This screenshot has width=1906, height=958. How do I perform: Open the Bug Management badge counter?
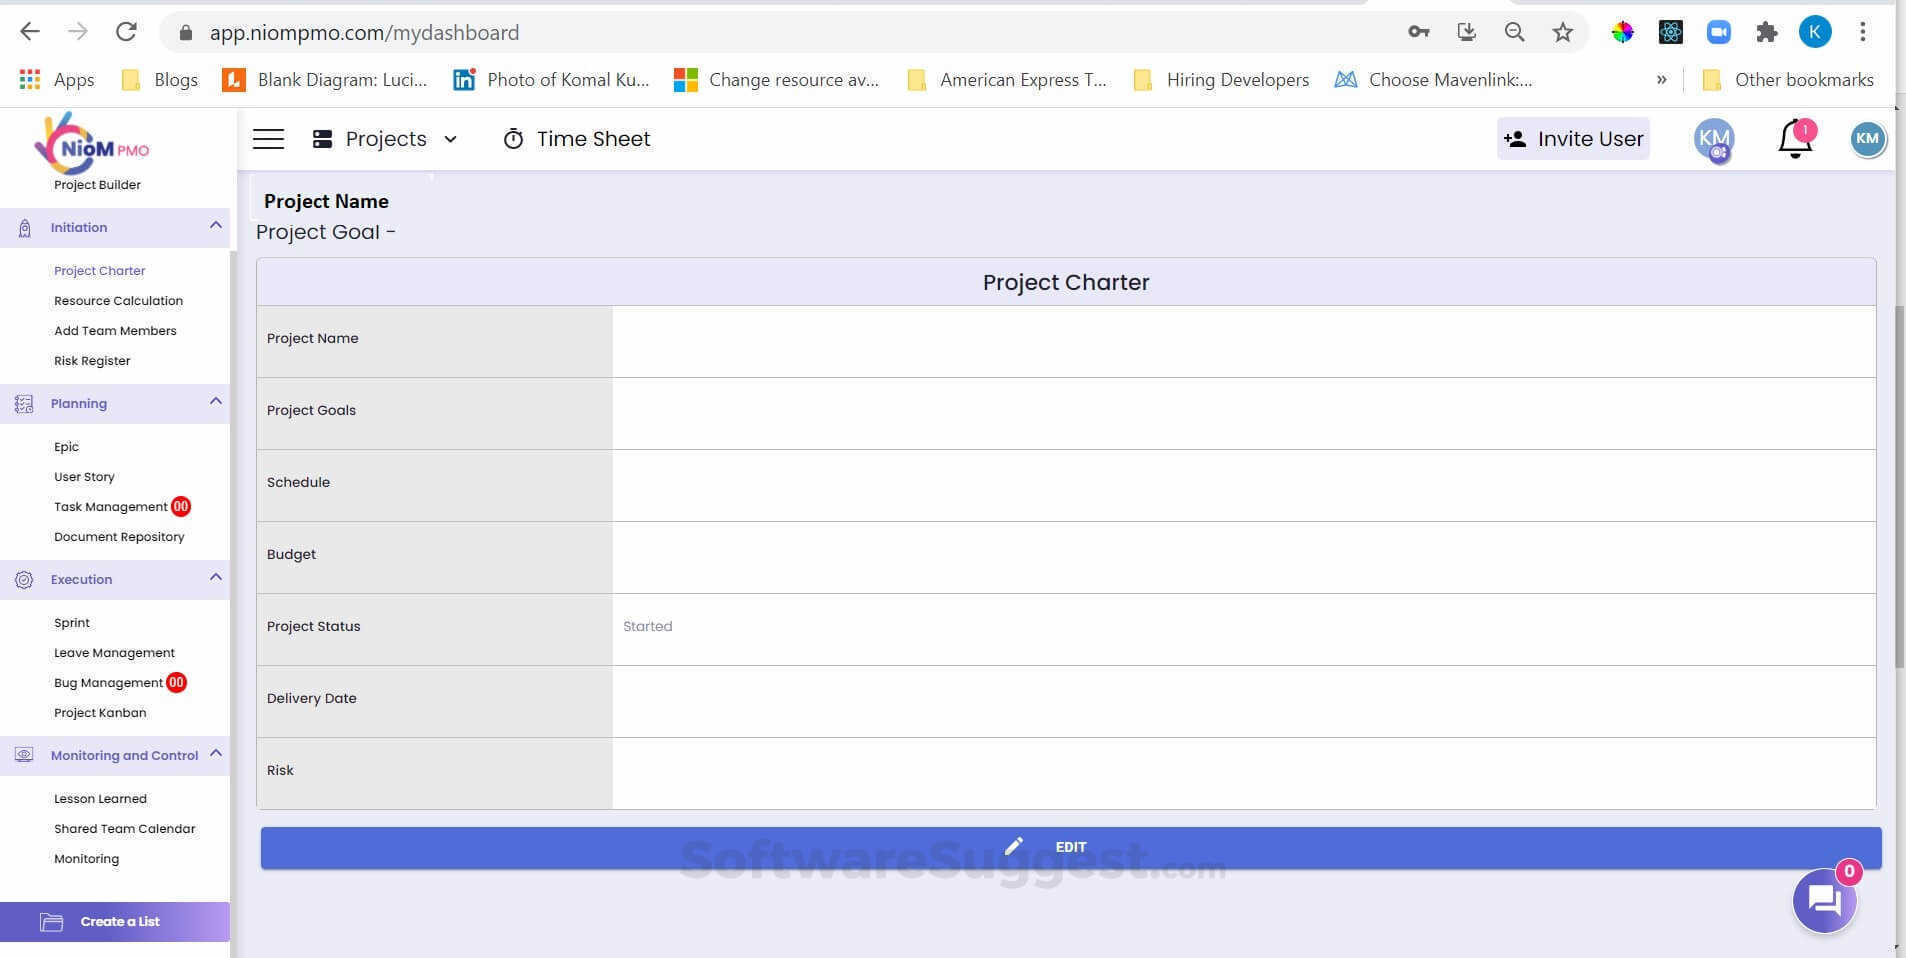[x=176, y=682]
